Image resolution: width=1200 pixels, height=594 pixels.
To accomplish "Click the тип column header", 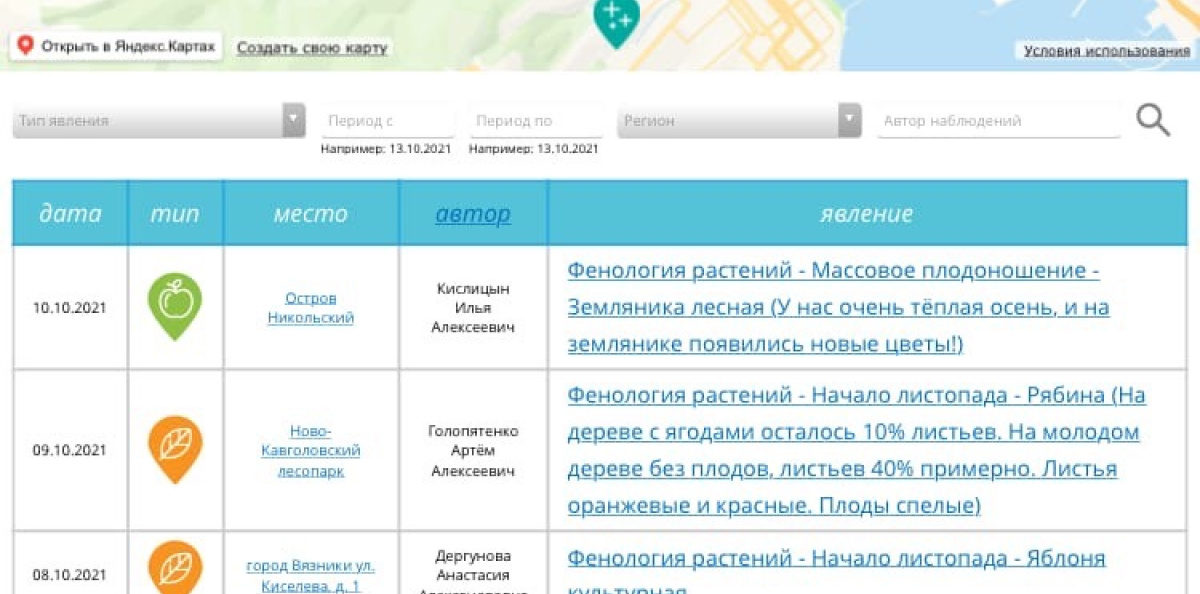I will click(x=175, y=213).
